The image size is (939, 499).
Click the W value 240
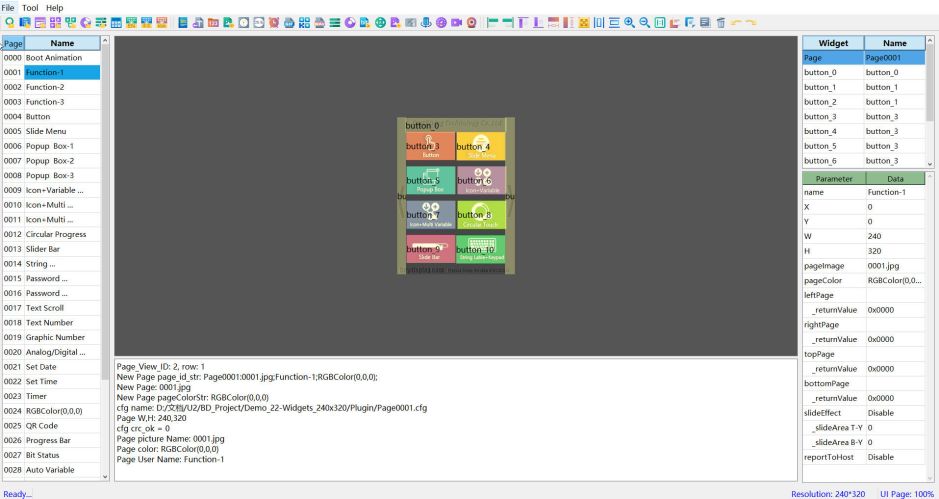point(895,236)
